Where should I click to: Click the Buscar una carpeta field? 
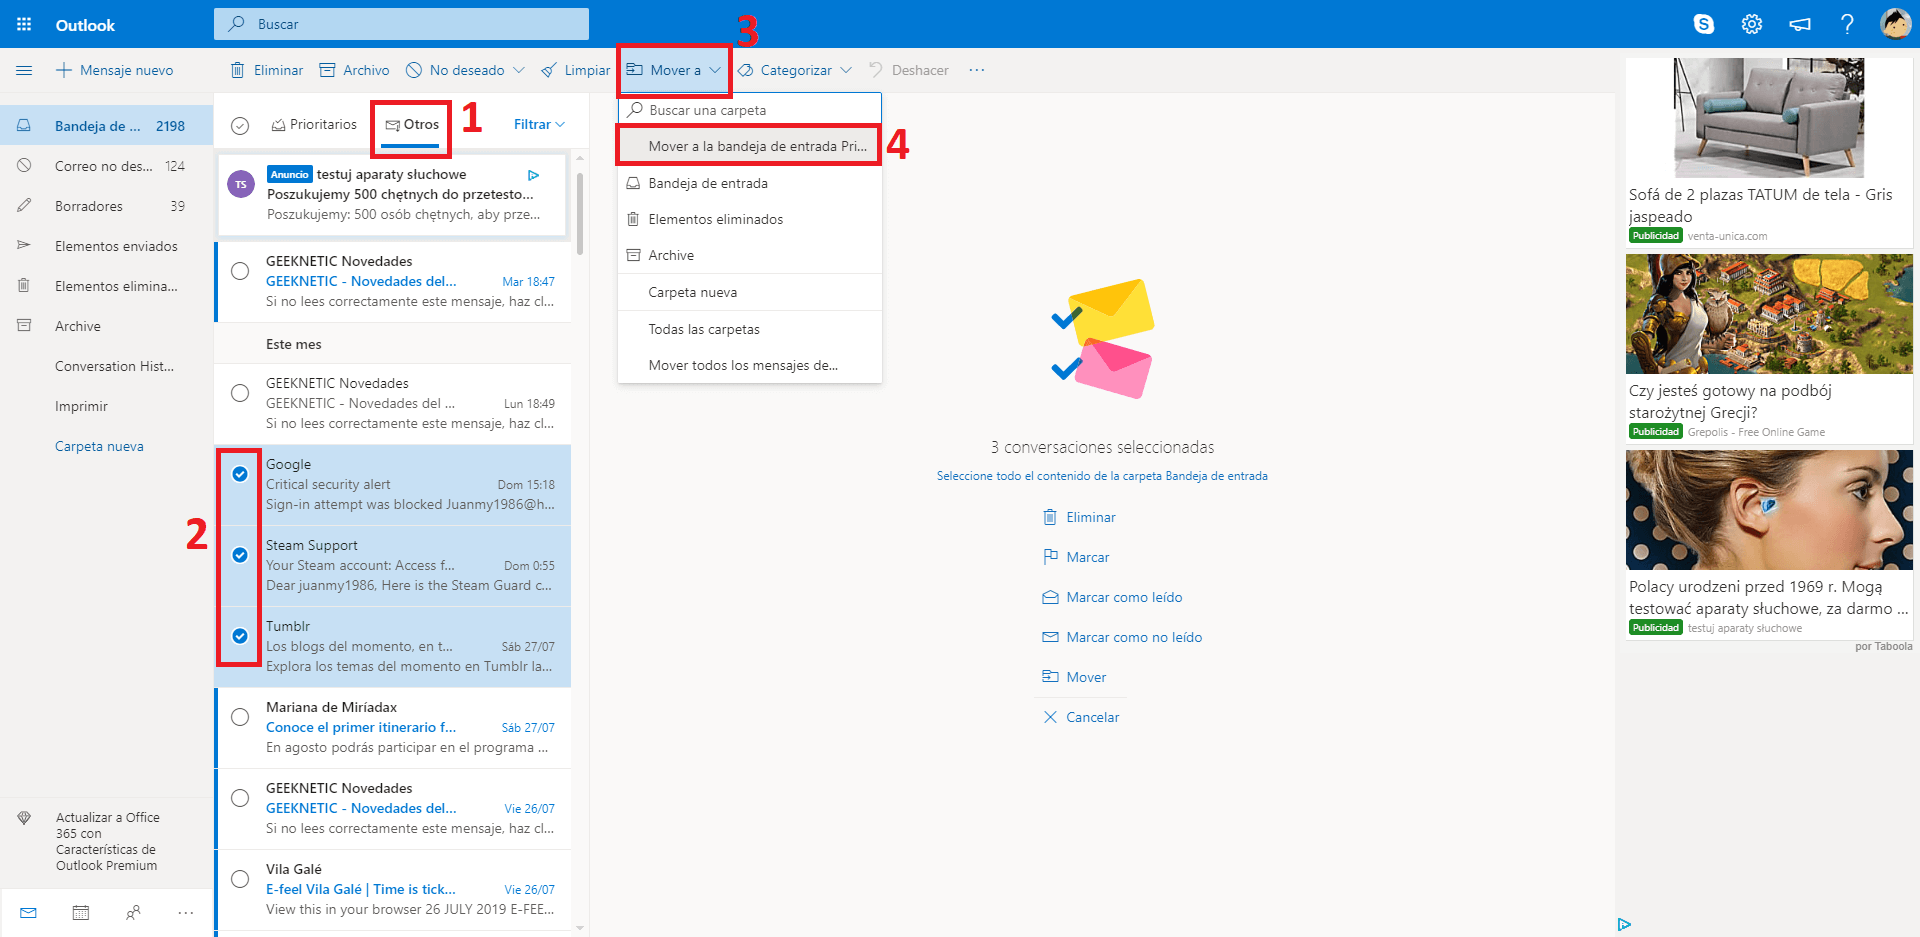click(750, 110)
